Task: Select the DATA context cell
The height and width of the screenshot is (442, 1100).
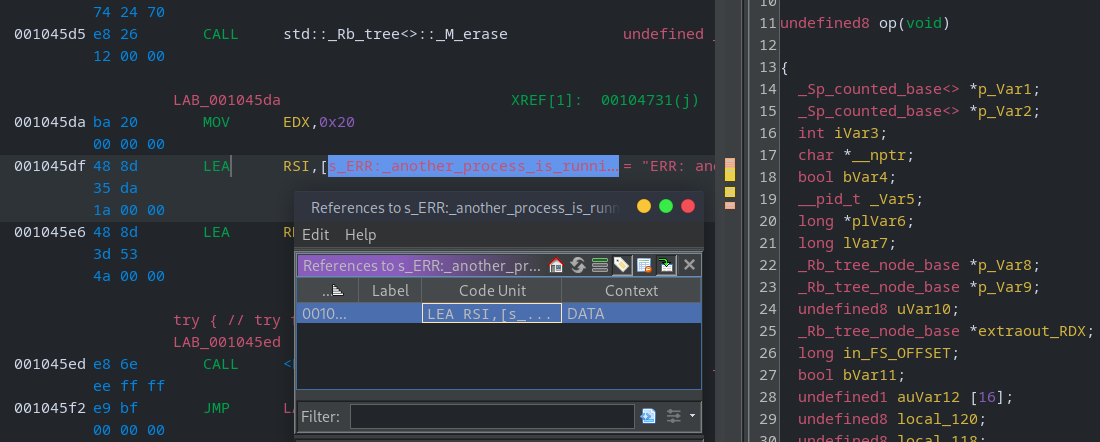Action: [631, 314]
